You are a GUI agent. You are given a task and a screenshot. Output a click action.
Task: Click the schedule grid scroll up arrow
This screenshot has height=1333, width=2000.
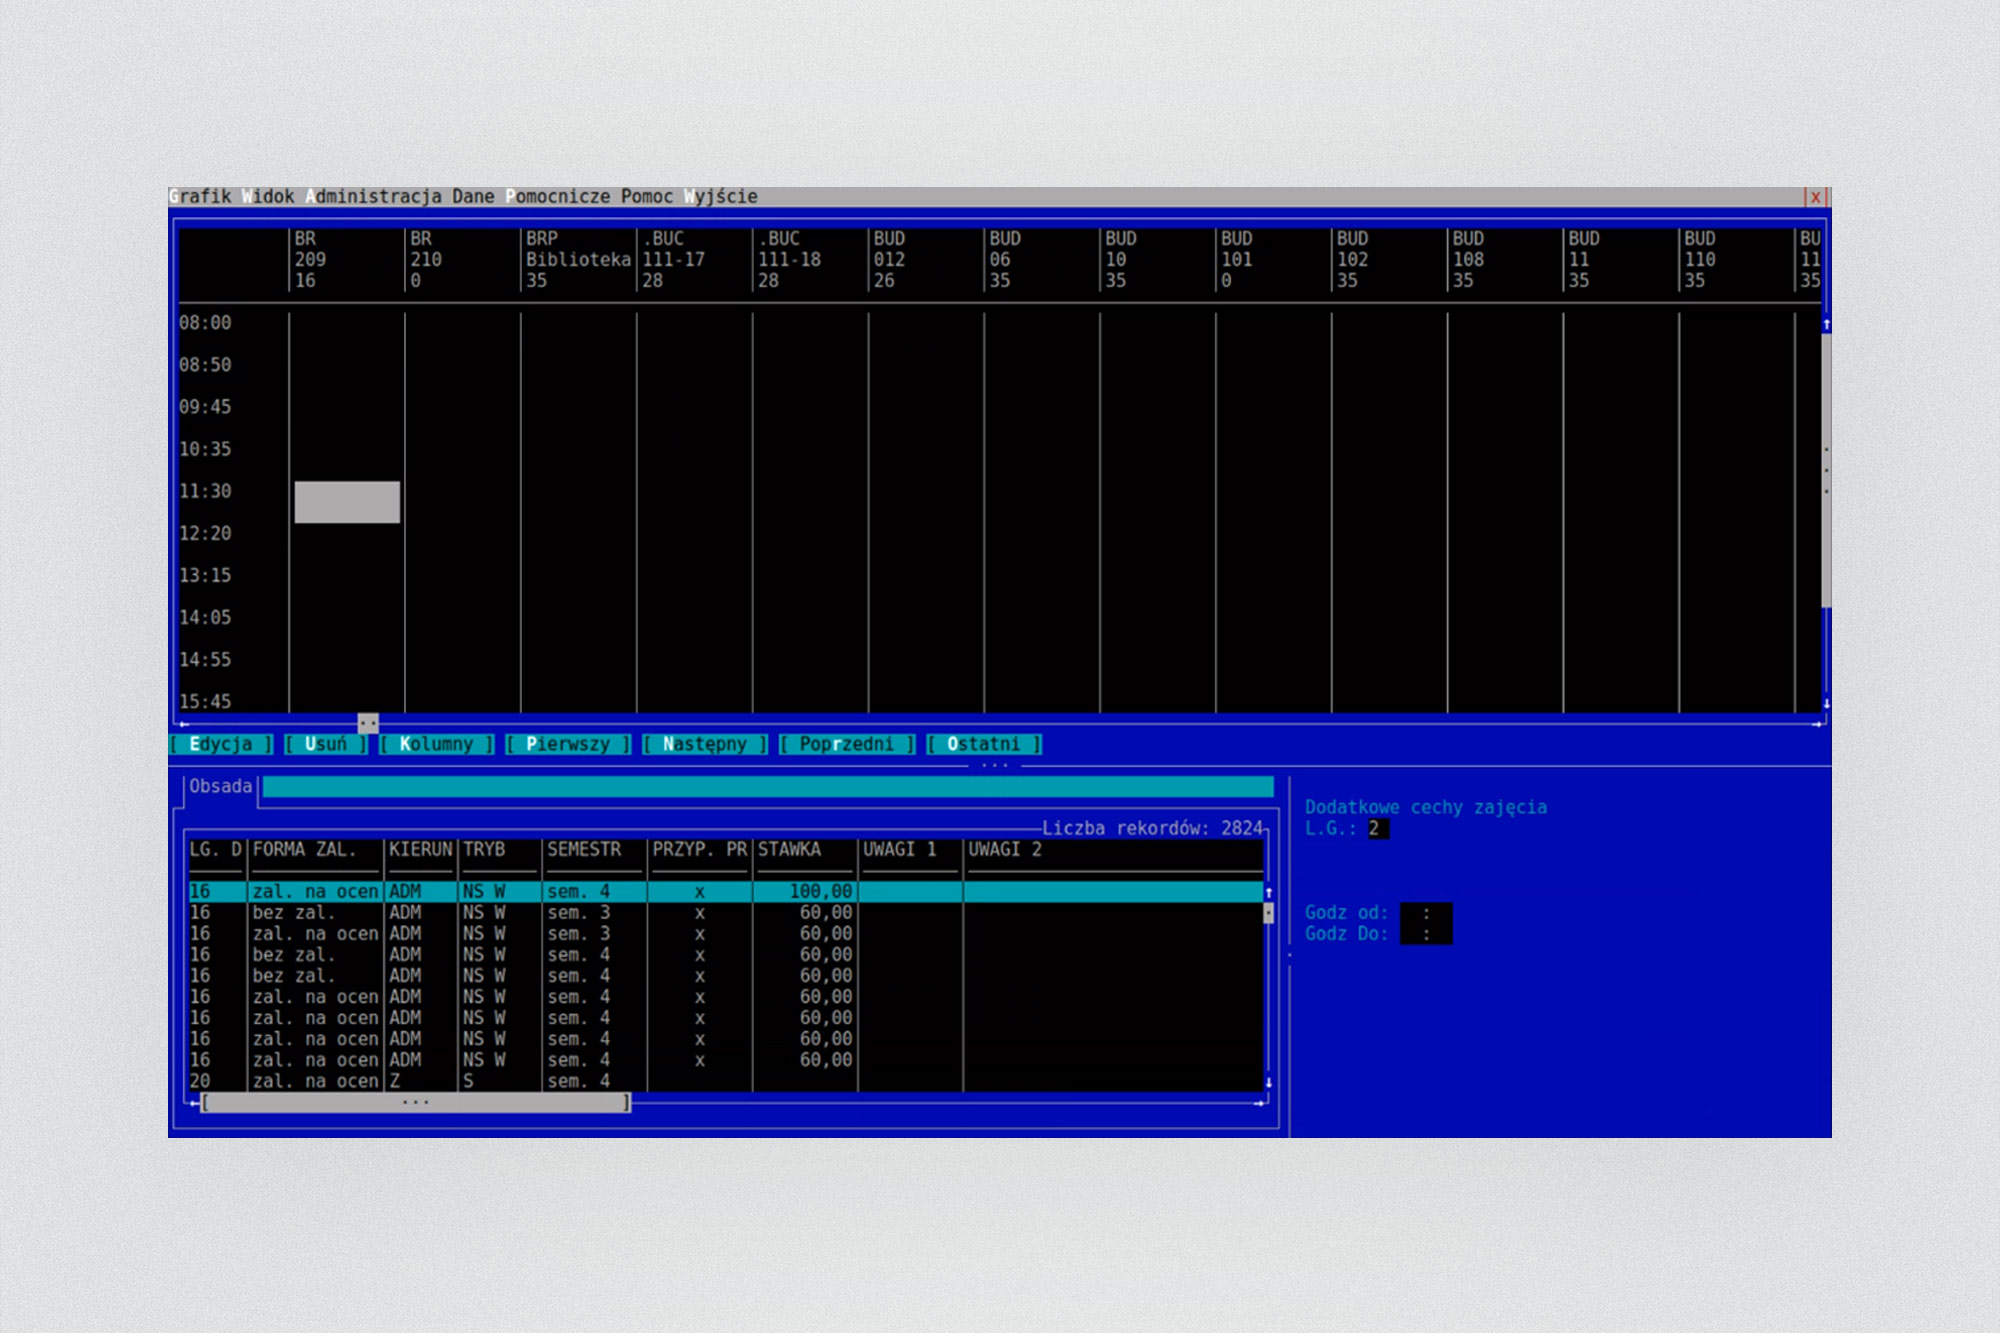(1826, 324)
